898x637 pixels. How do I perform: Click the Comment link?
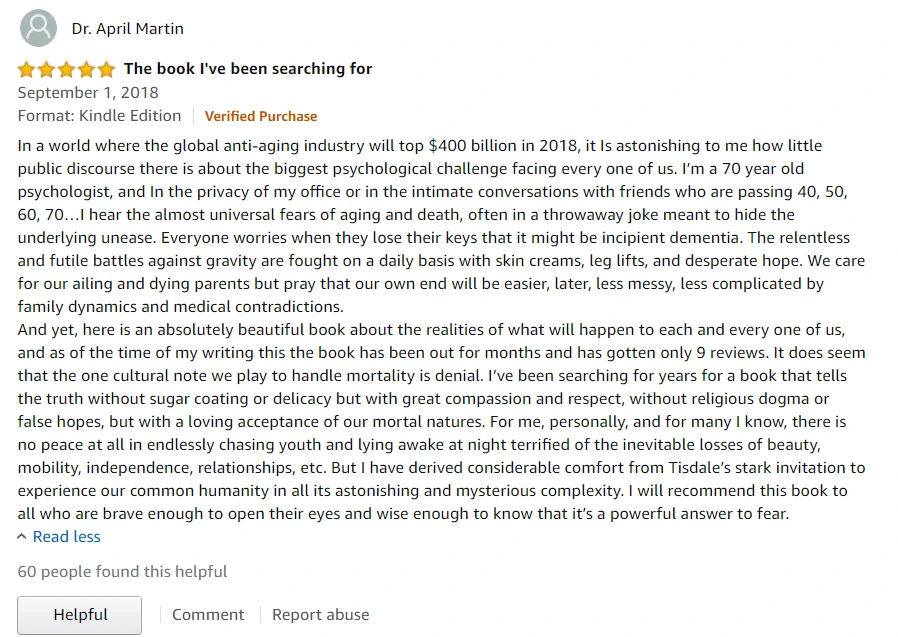click(x=208, y=614)
